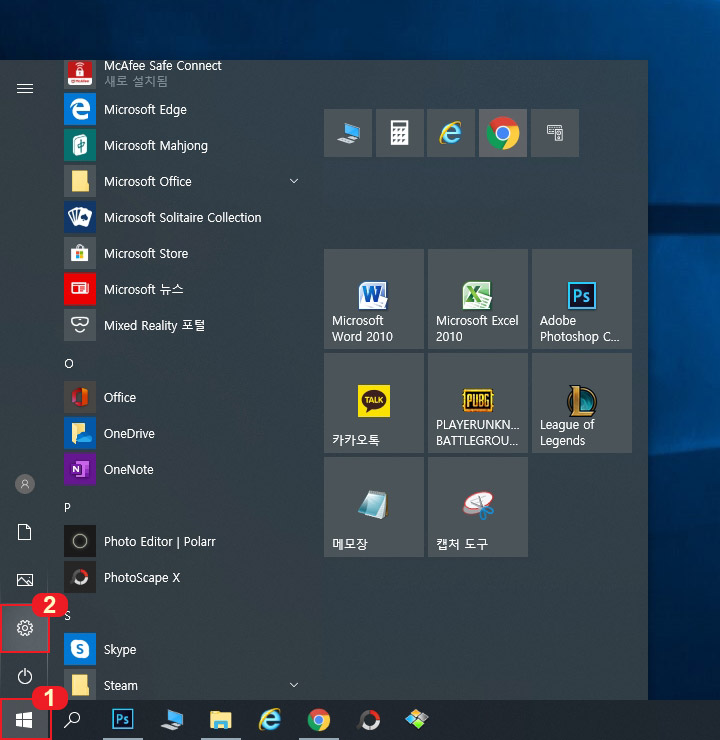Switch to Chrome on the taskbar
720x740 pixels.
click(319, 720)
